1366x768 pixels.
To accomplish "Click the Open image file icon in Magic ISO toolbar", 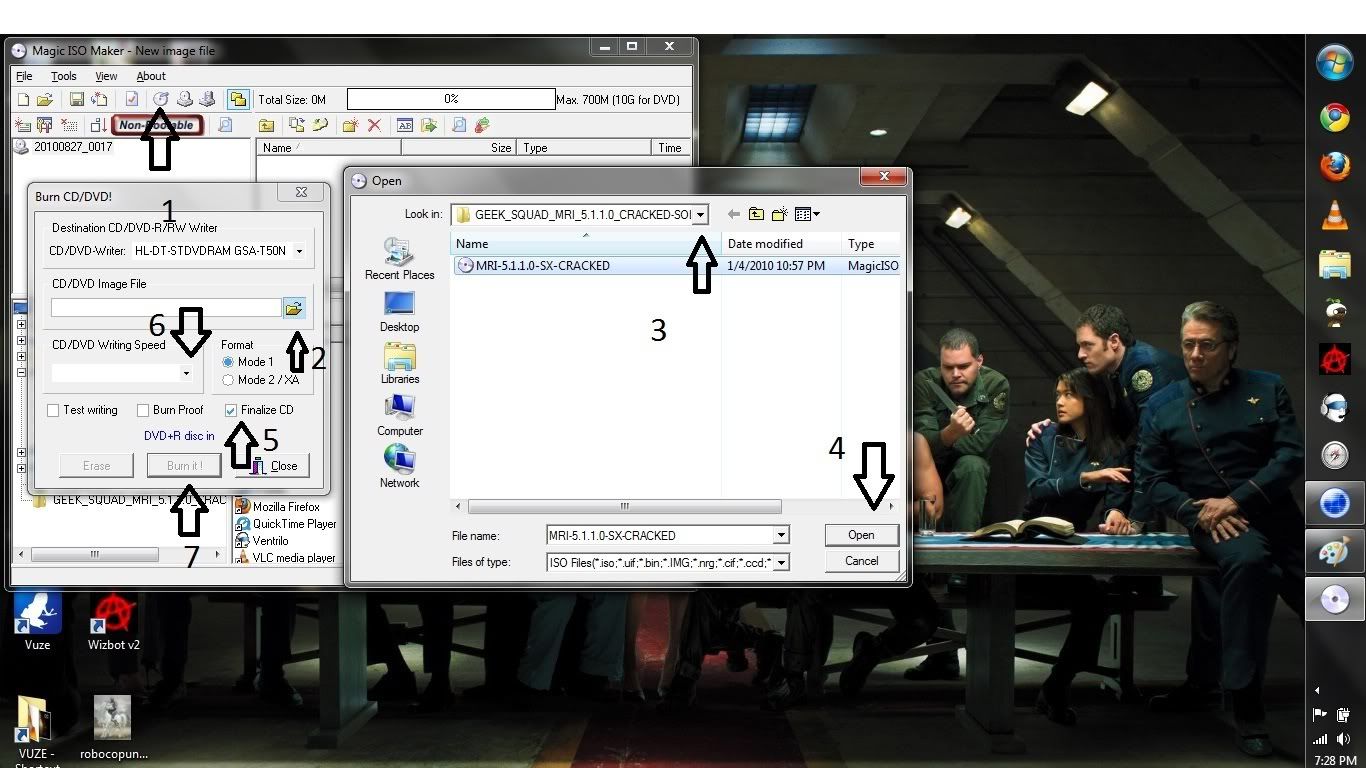I will (x=45, y=99).
